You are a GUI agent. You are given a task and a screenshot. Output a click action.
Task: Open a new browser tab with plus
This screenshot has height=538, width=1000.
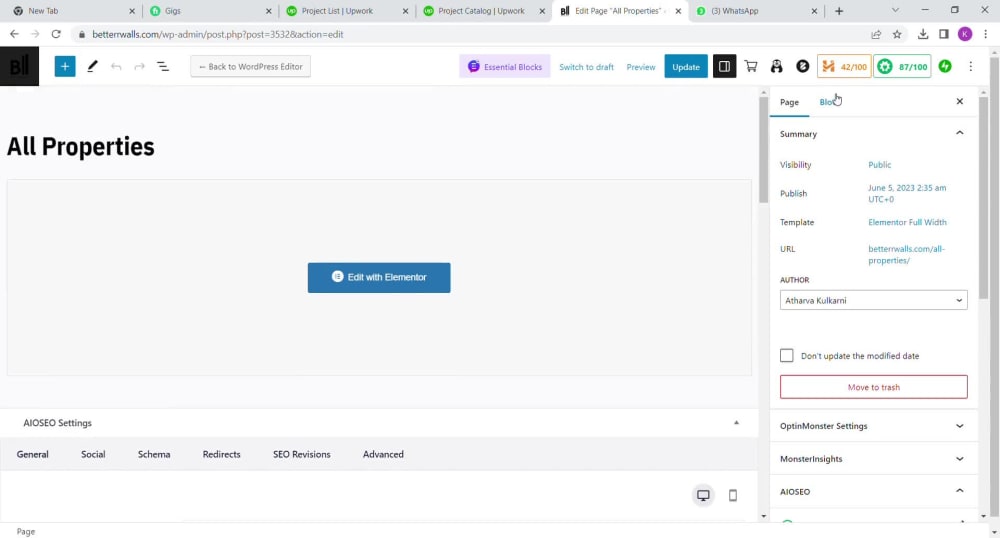tap(839, 11)
